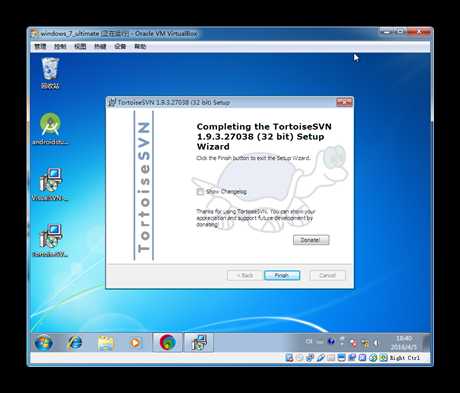Click the VirtualBox optical drive status icon
This screenshot has width=460, height=393.
(x=299, y=358)
